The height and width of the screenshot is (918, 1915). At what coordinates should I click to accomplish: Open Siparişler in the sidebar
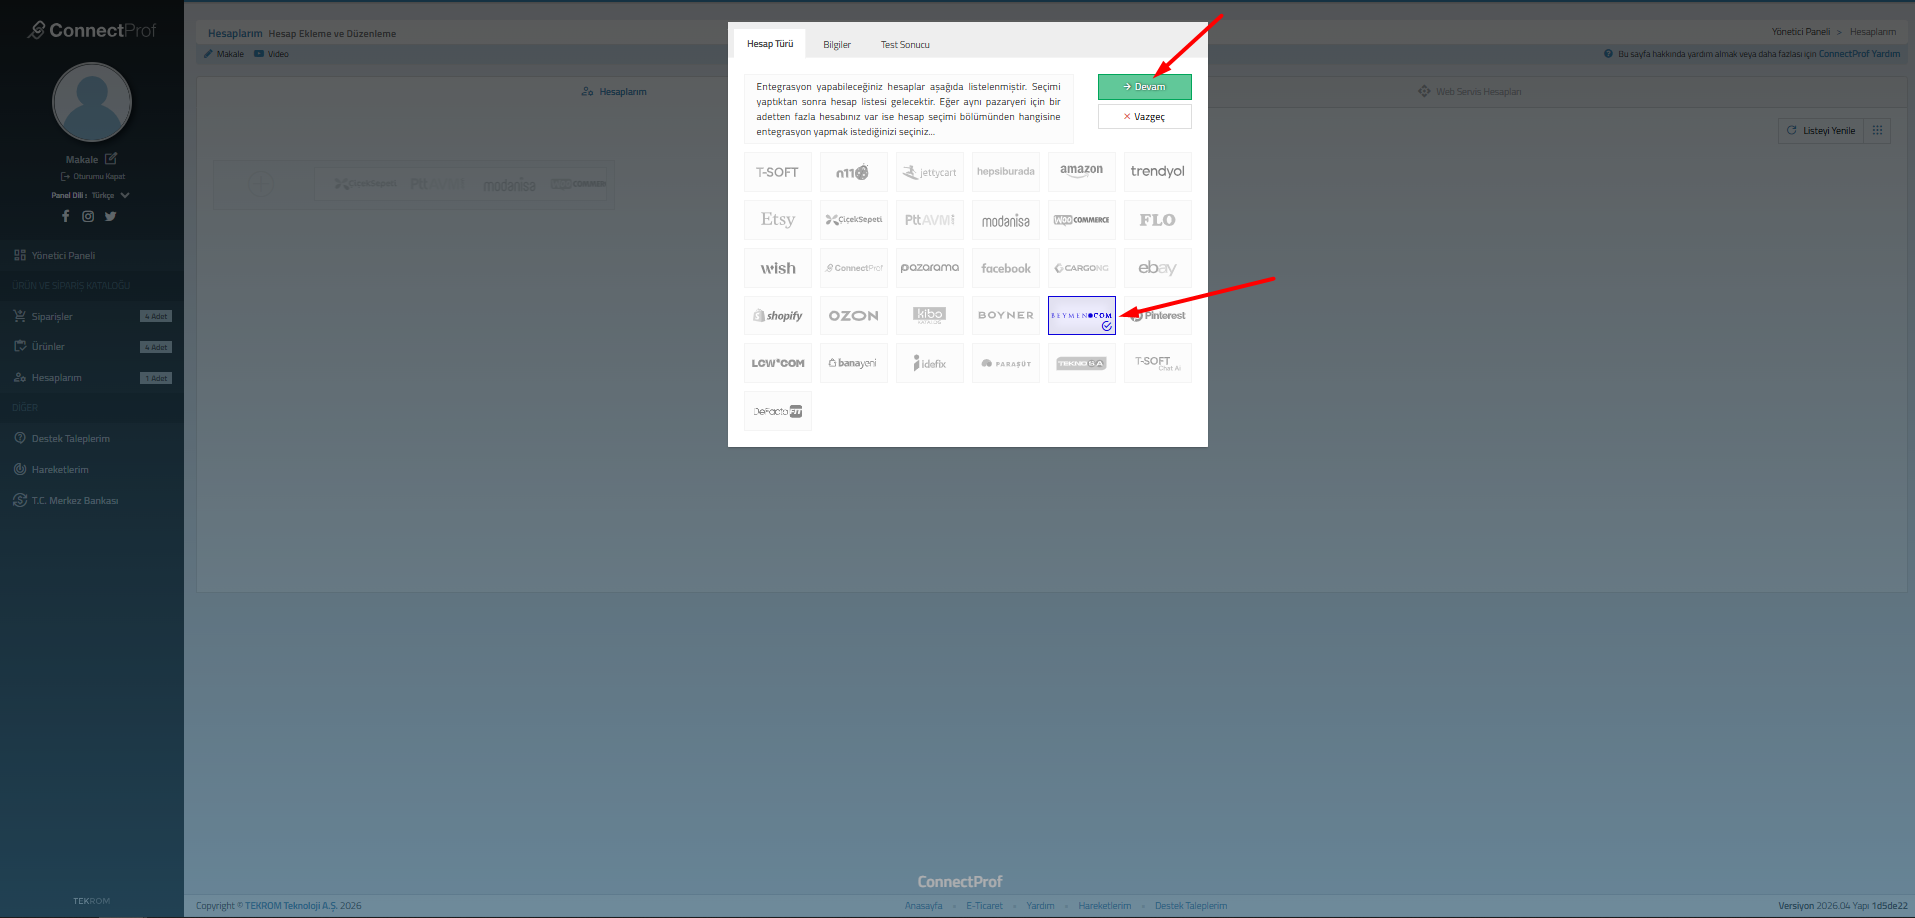pos(52,317)
